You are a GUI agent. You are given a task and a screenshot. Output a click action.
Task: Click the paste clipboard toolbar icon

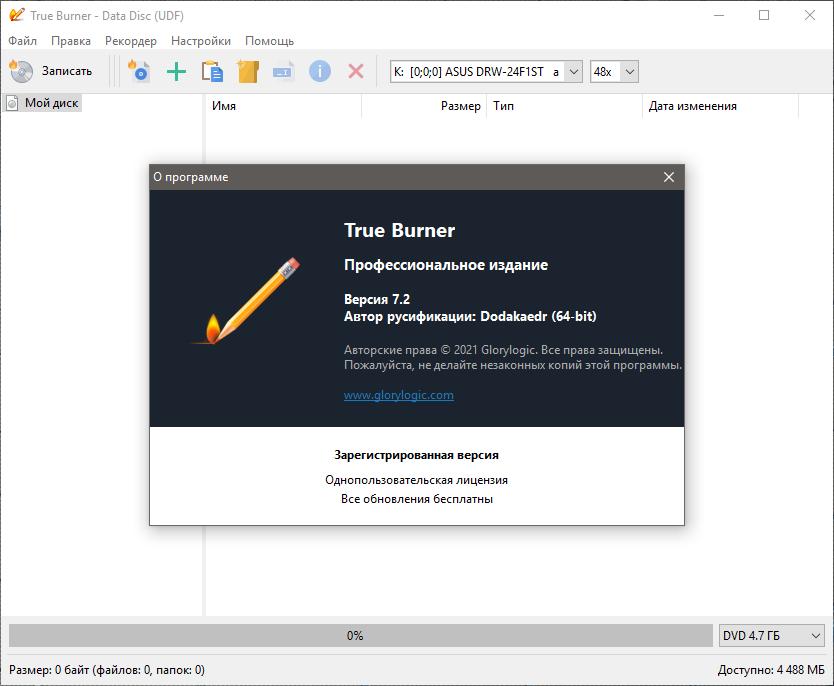pos(211,71)
